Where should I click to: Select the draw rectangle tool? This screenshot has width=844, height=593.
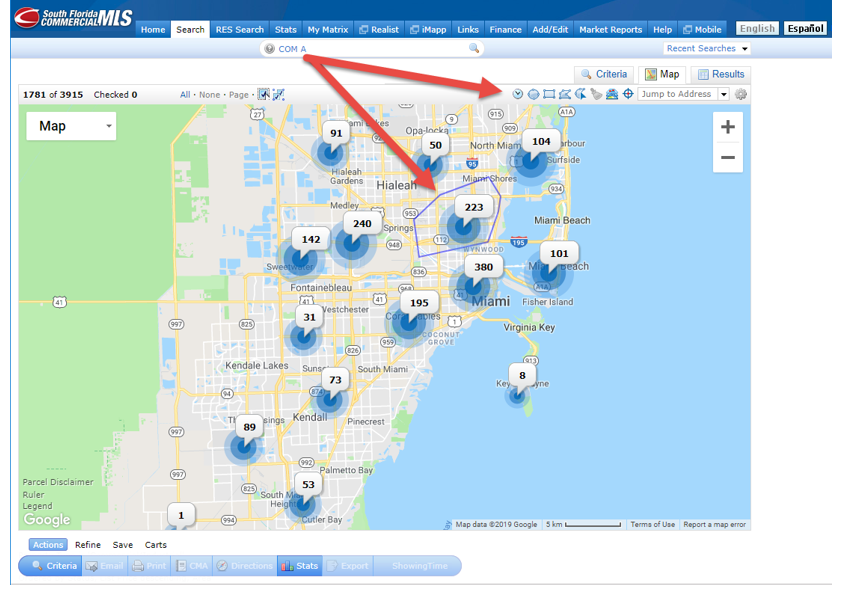[549, 94]
